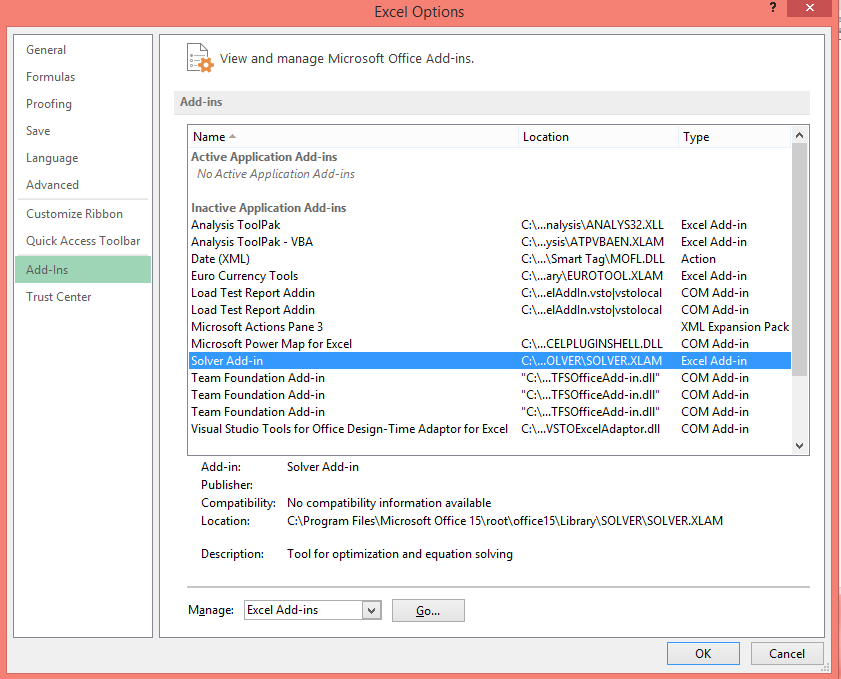Image resolution: width=841 pixels, height=679 pixels.
Task: Click the list scrollbar up arrow
Action: click(x=799, y=135)
